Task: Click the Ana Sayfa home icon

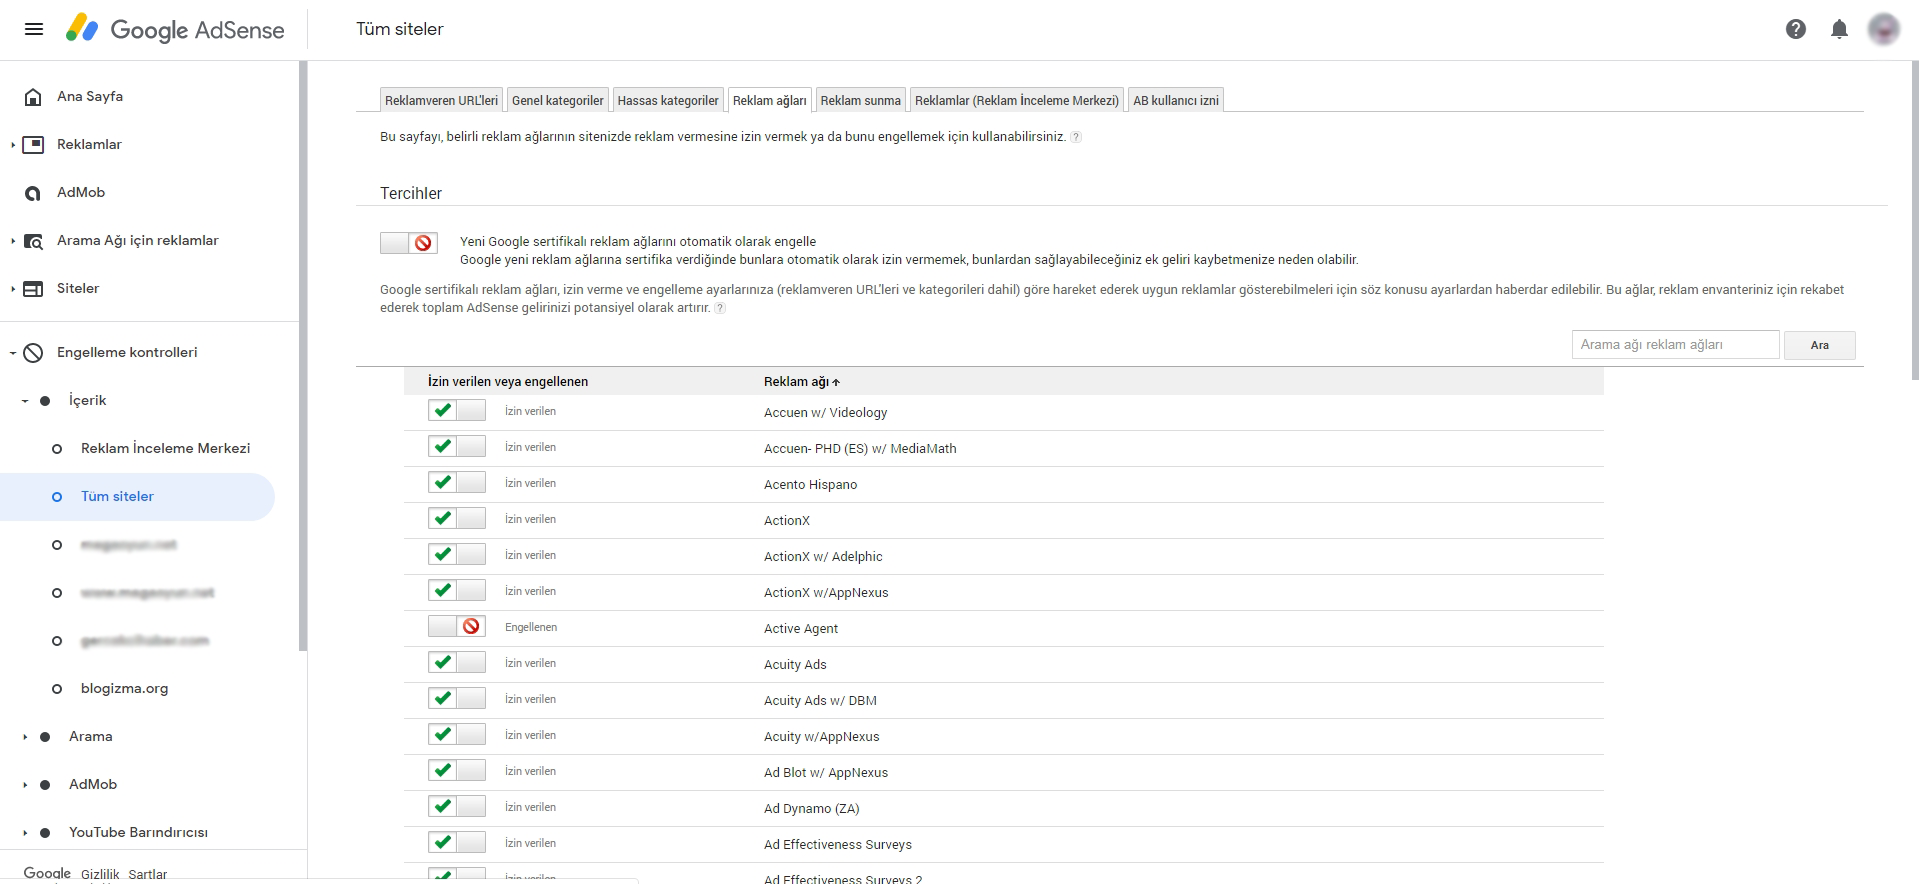Action: 33,97
